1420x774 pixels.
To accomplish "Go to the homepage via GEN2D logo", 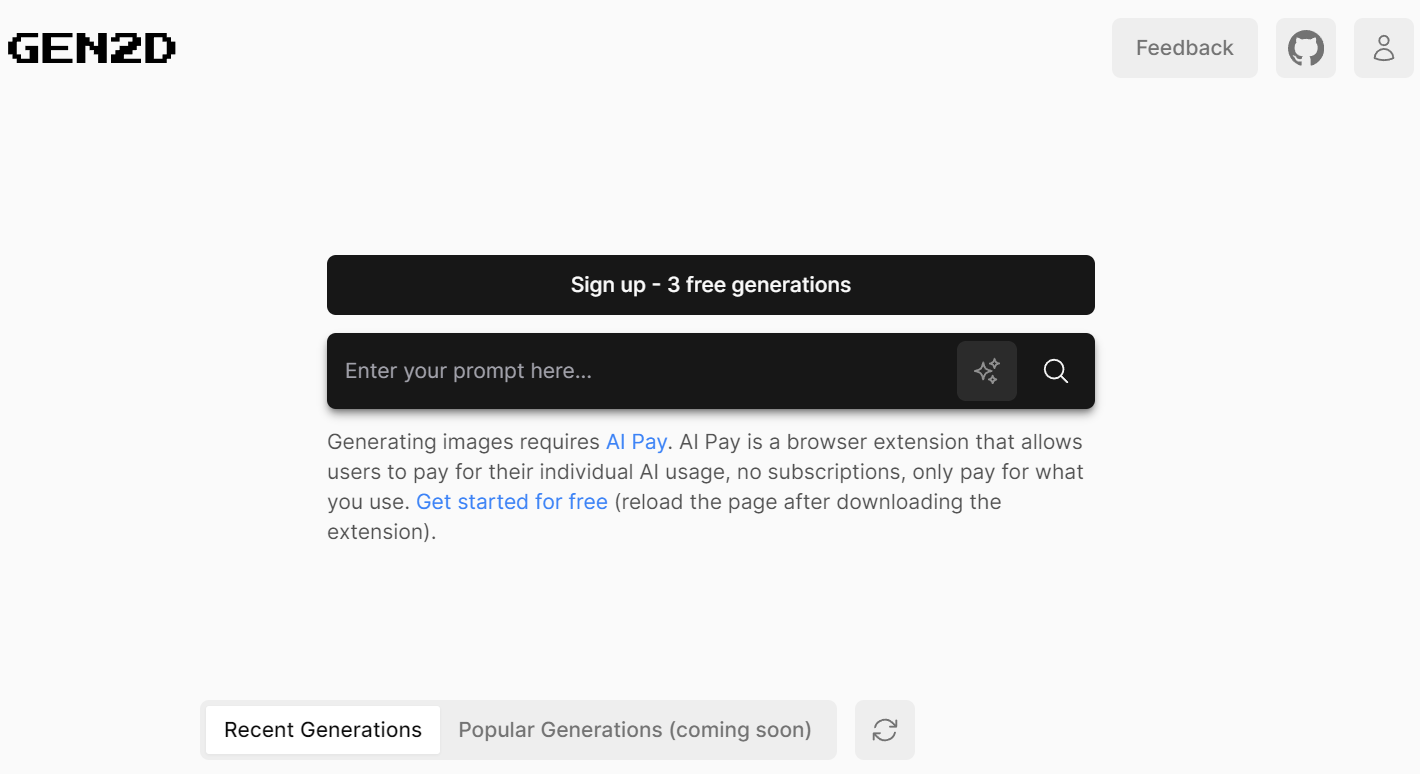I will (92, 48).
